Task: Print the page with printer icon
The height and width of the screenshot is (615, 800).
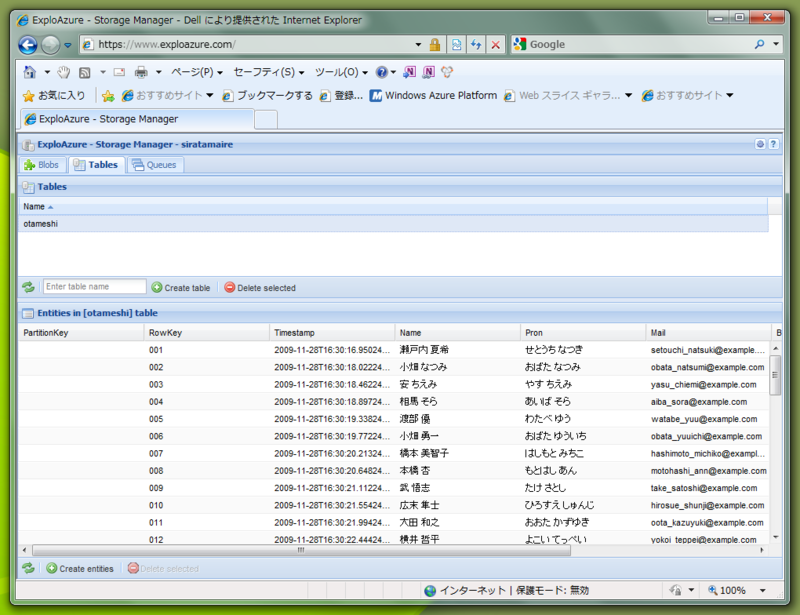Action: click(141, 72)
